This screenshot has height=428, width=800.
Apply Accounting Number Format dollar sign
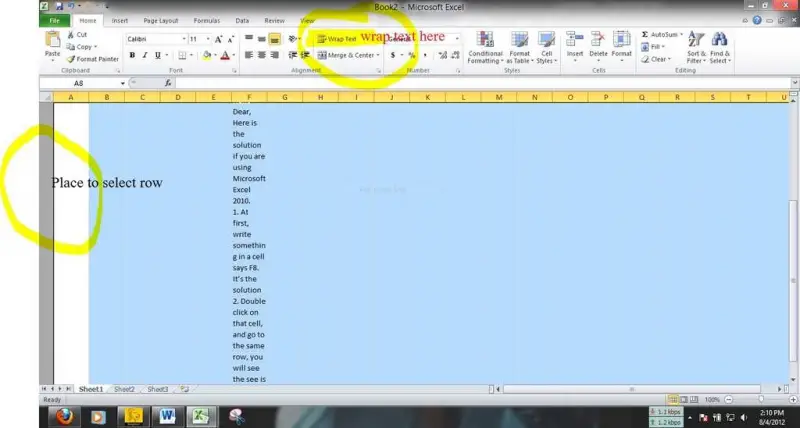(393, 55)
